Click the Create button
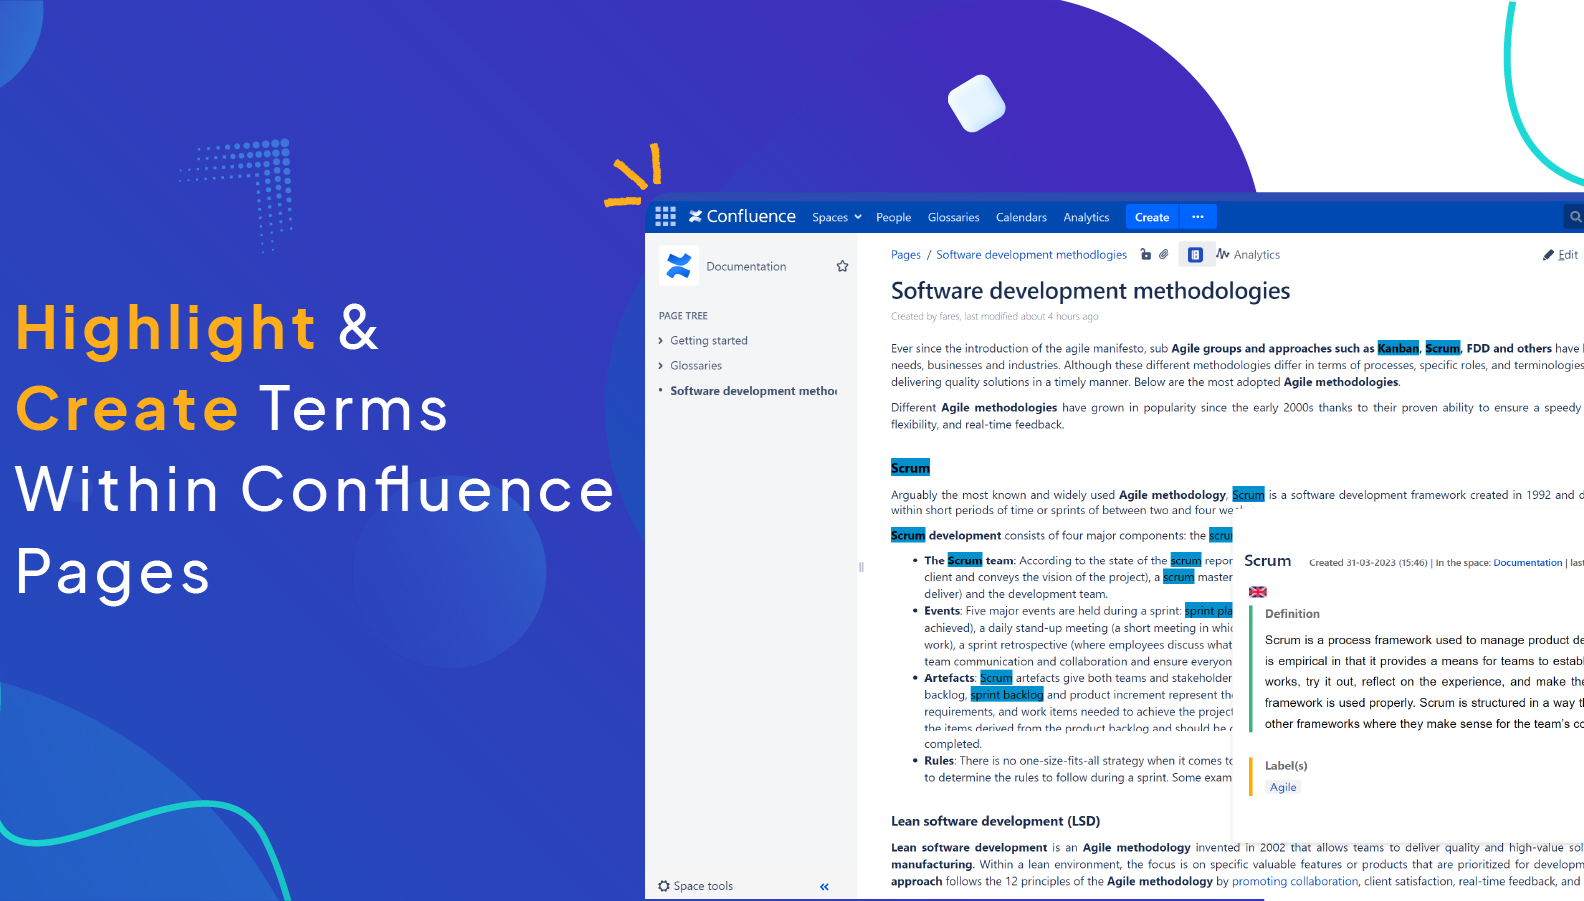Screen dimensions: 1584x901 [1152, 217]
